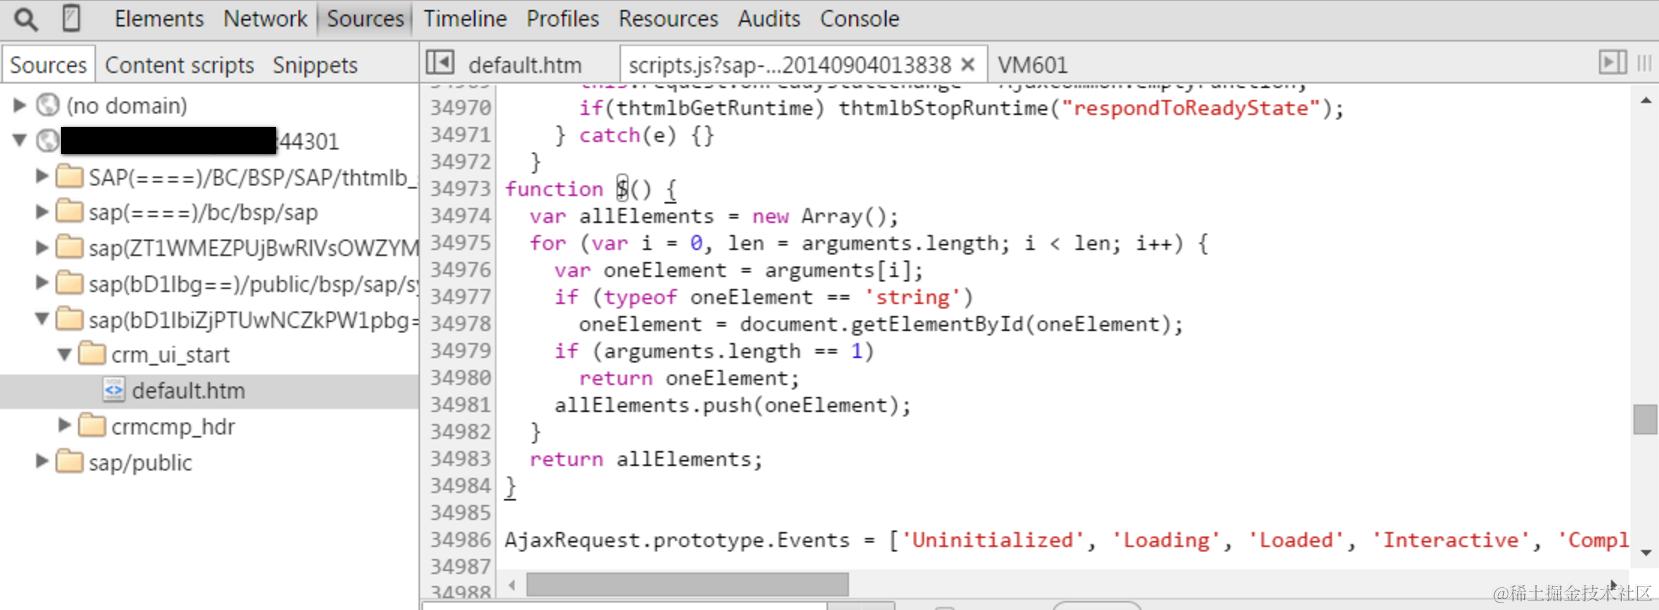Screen dimensions: 1659x610
Task: Click the horizontal scrollbar thumb
Action: click(687, 584)
